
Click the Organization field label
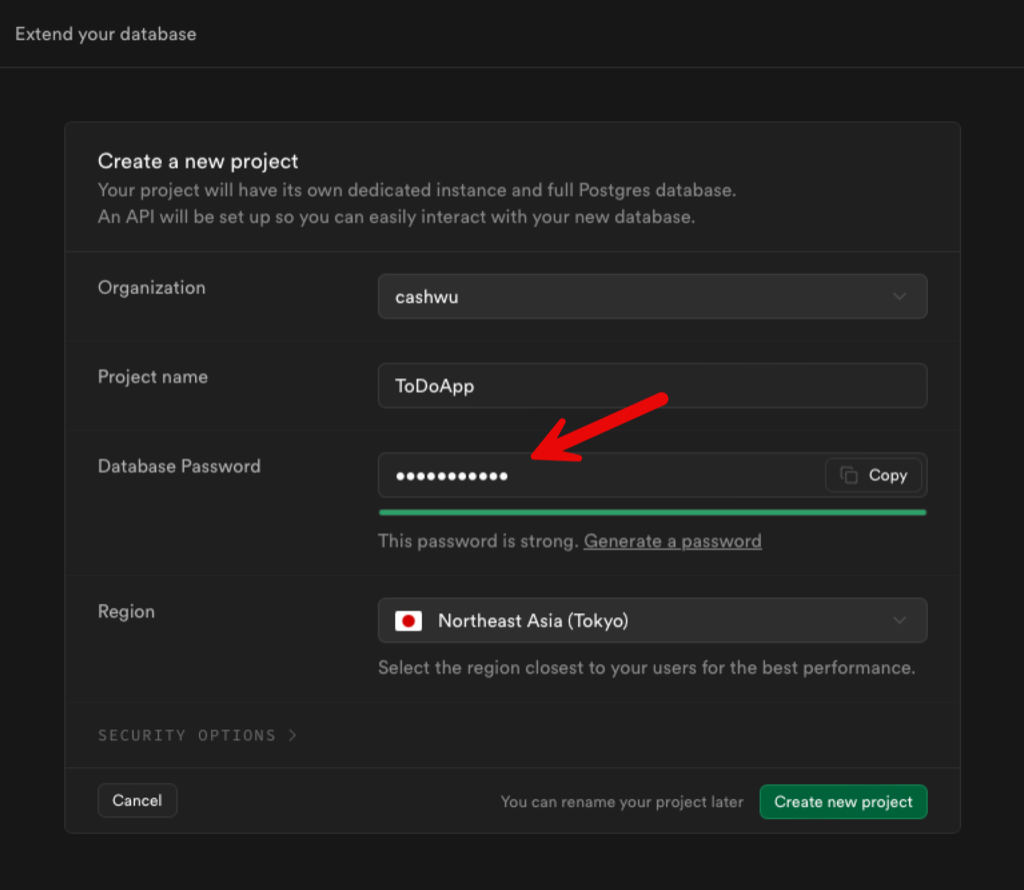pos(152,288)
